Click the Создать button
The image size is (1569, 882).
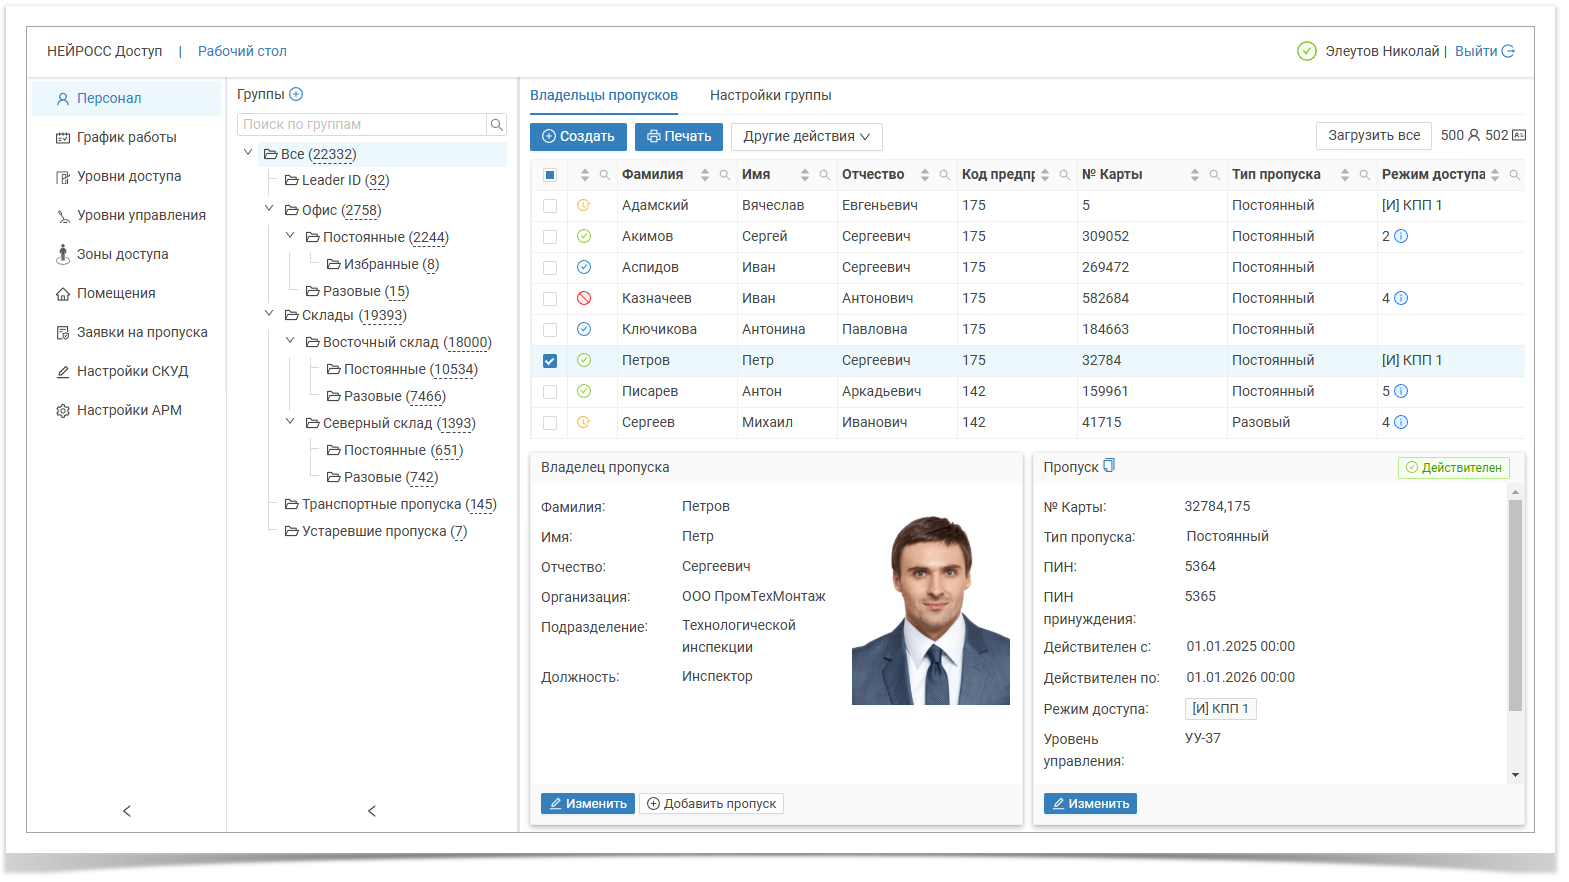(x=578, y=136)
